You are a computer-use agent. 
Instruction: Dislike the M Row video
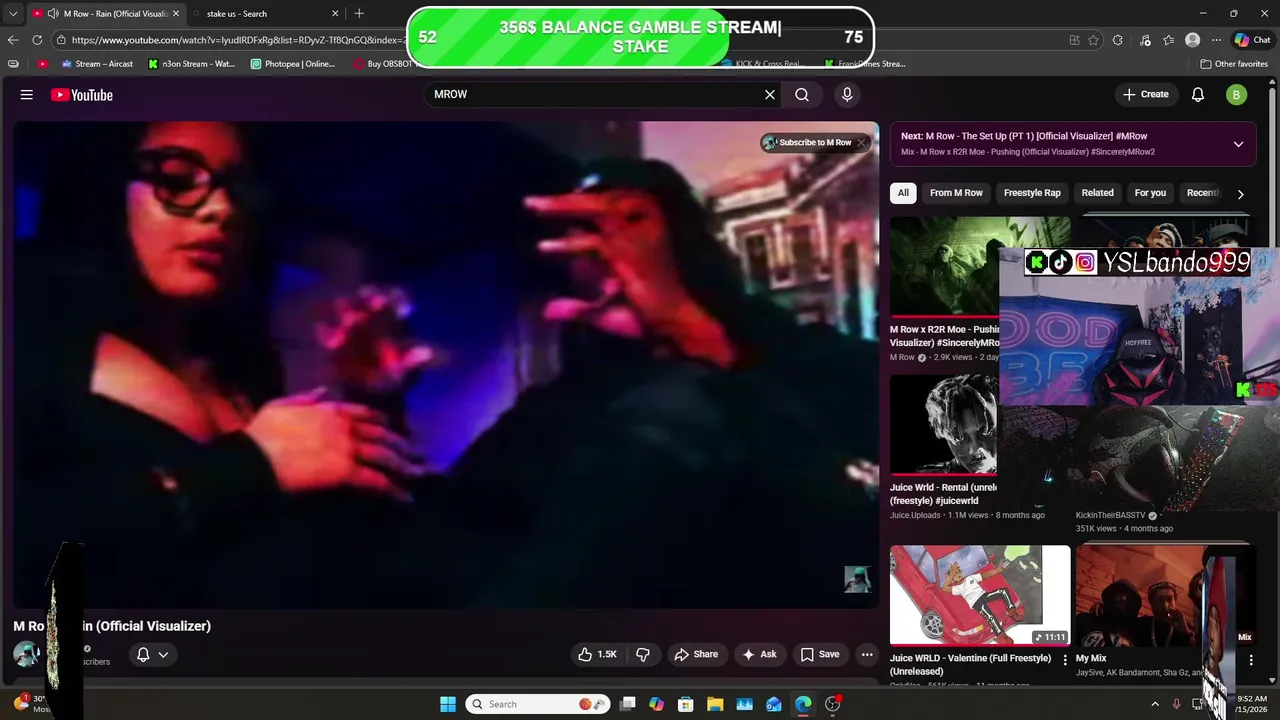643,654
